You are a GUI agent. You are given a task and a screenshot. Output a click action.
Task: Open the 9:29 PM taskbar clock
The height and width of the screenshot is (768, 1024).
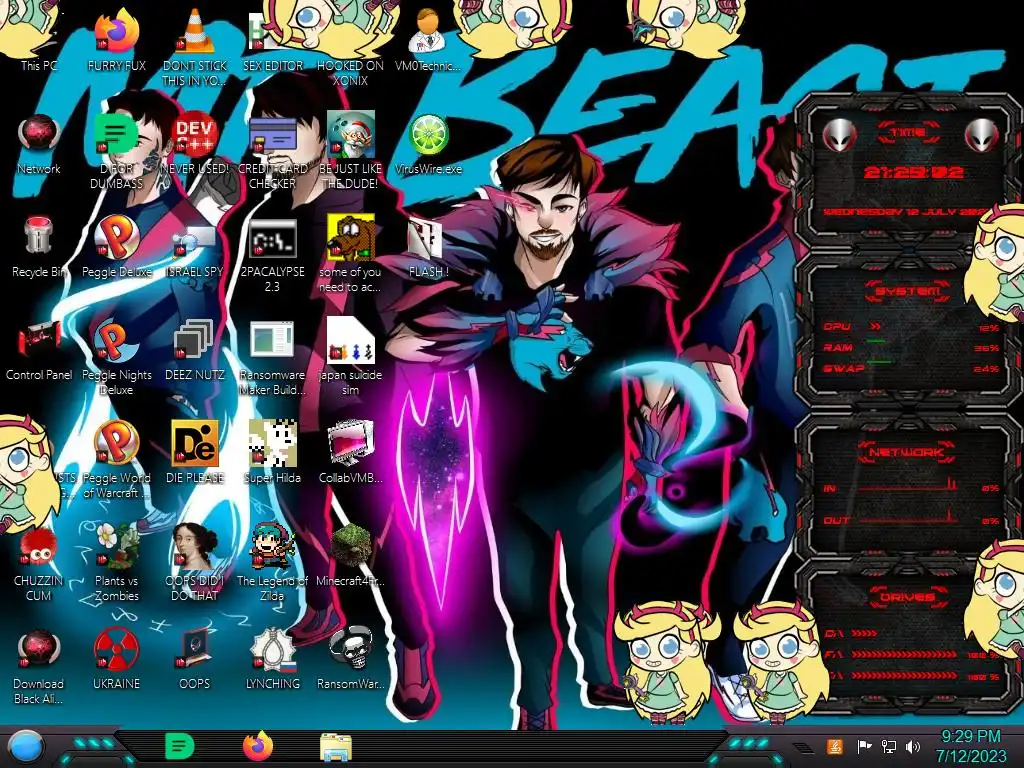[x=970, y=746]
